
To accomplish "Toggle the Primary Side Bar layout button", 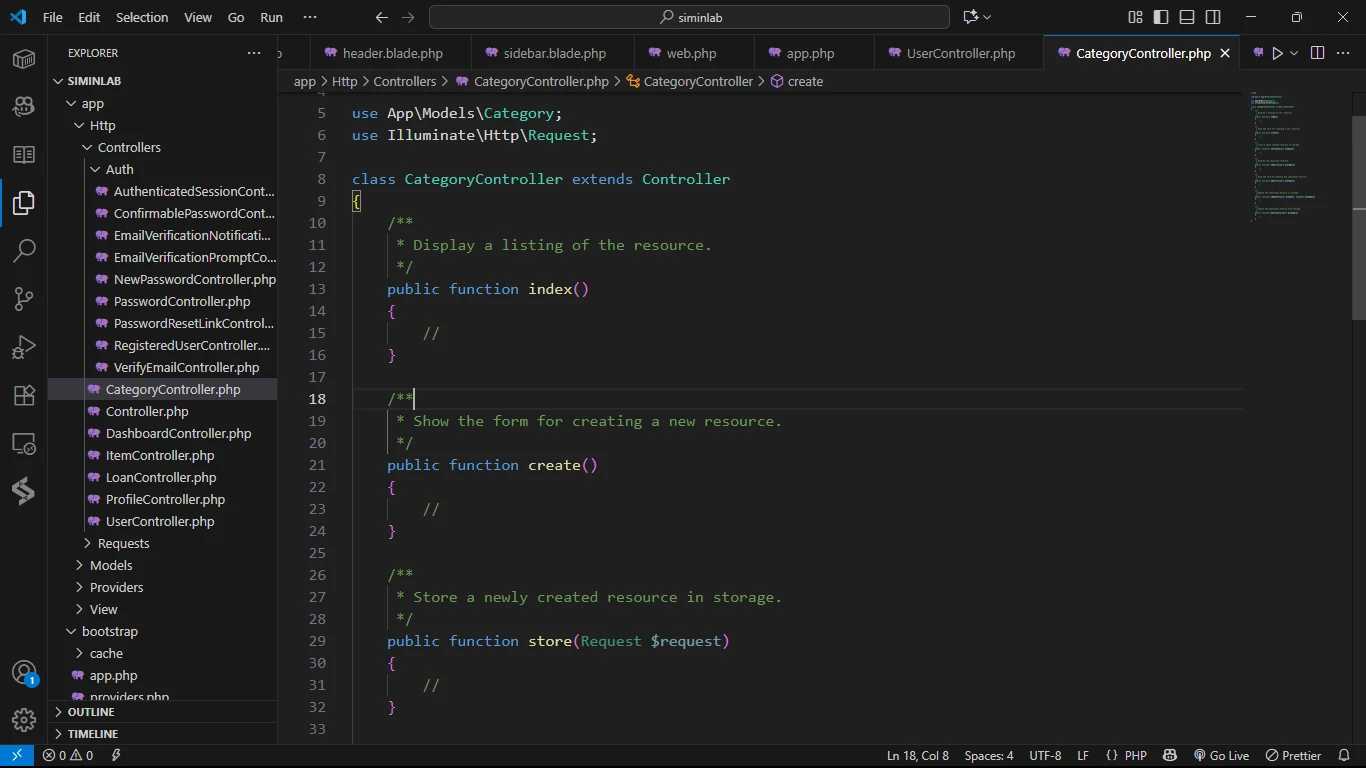I will click(x=1161, y=17).
